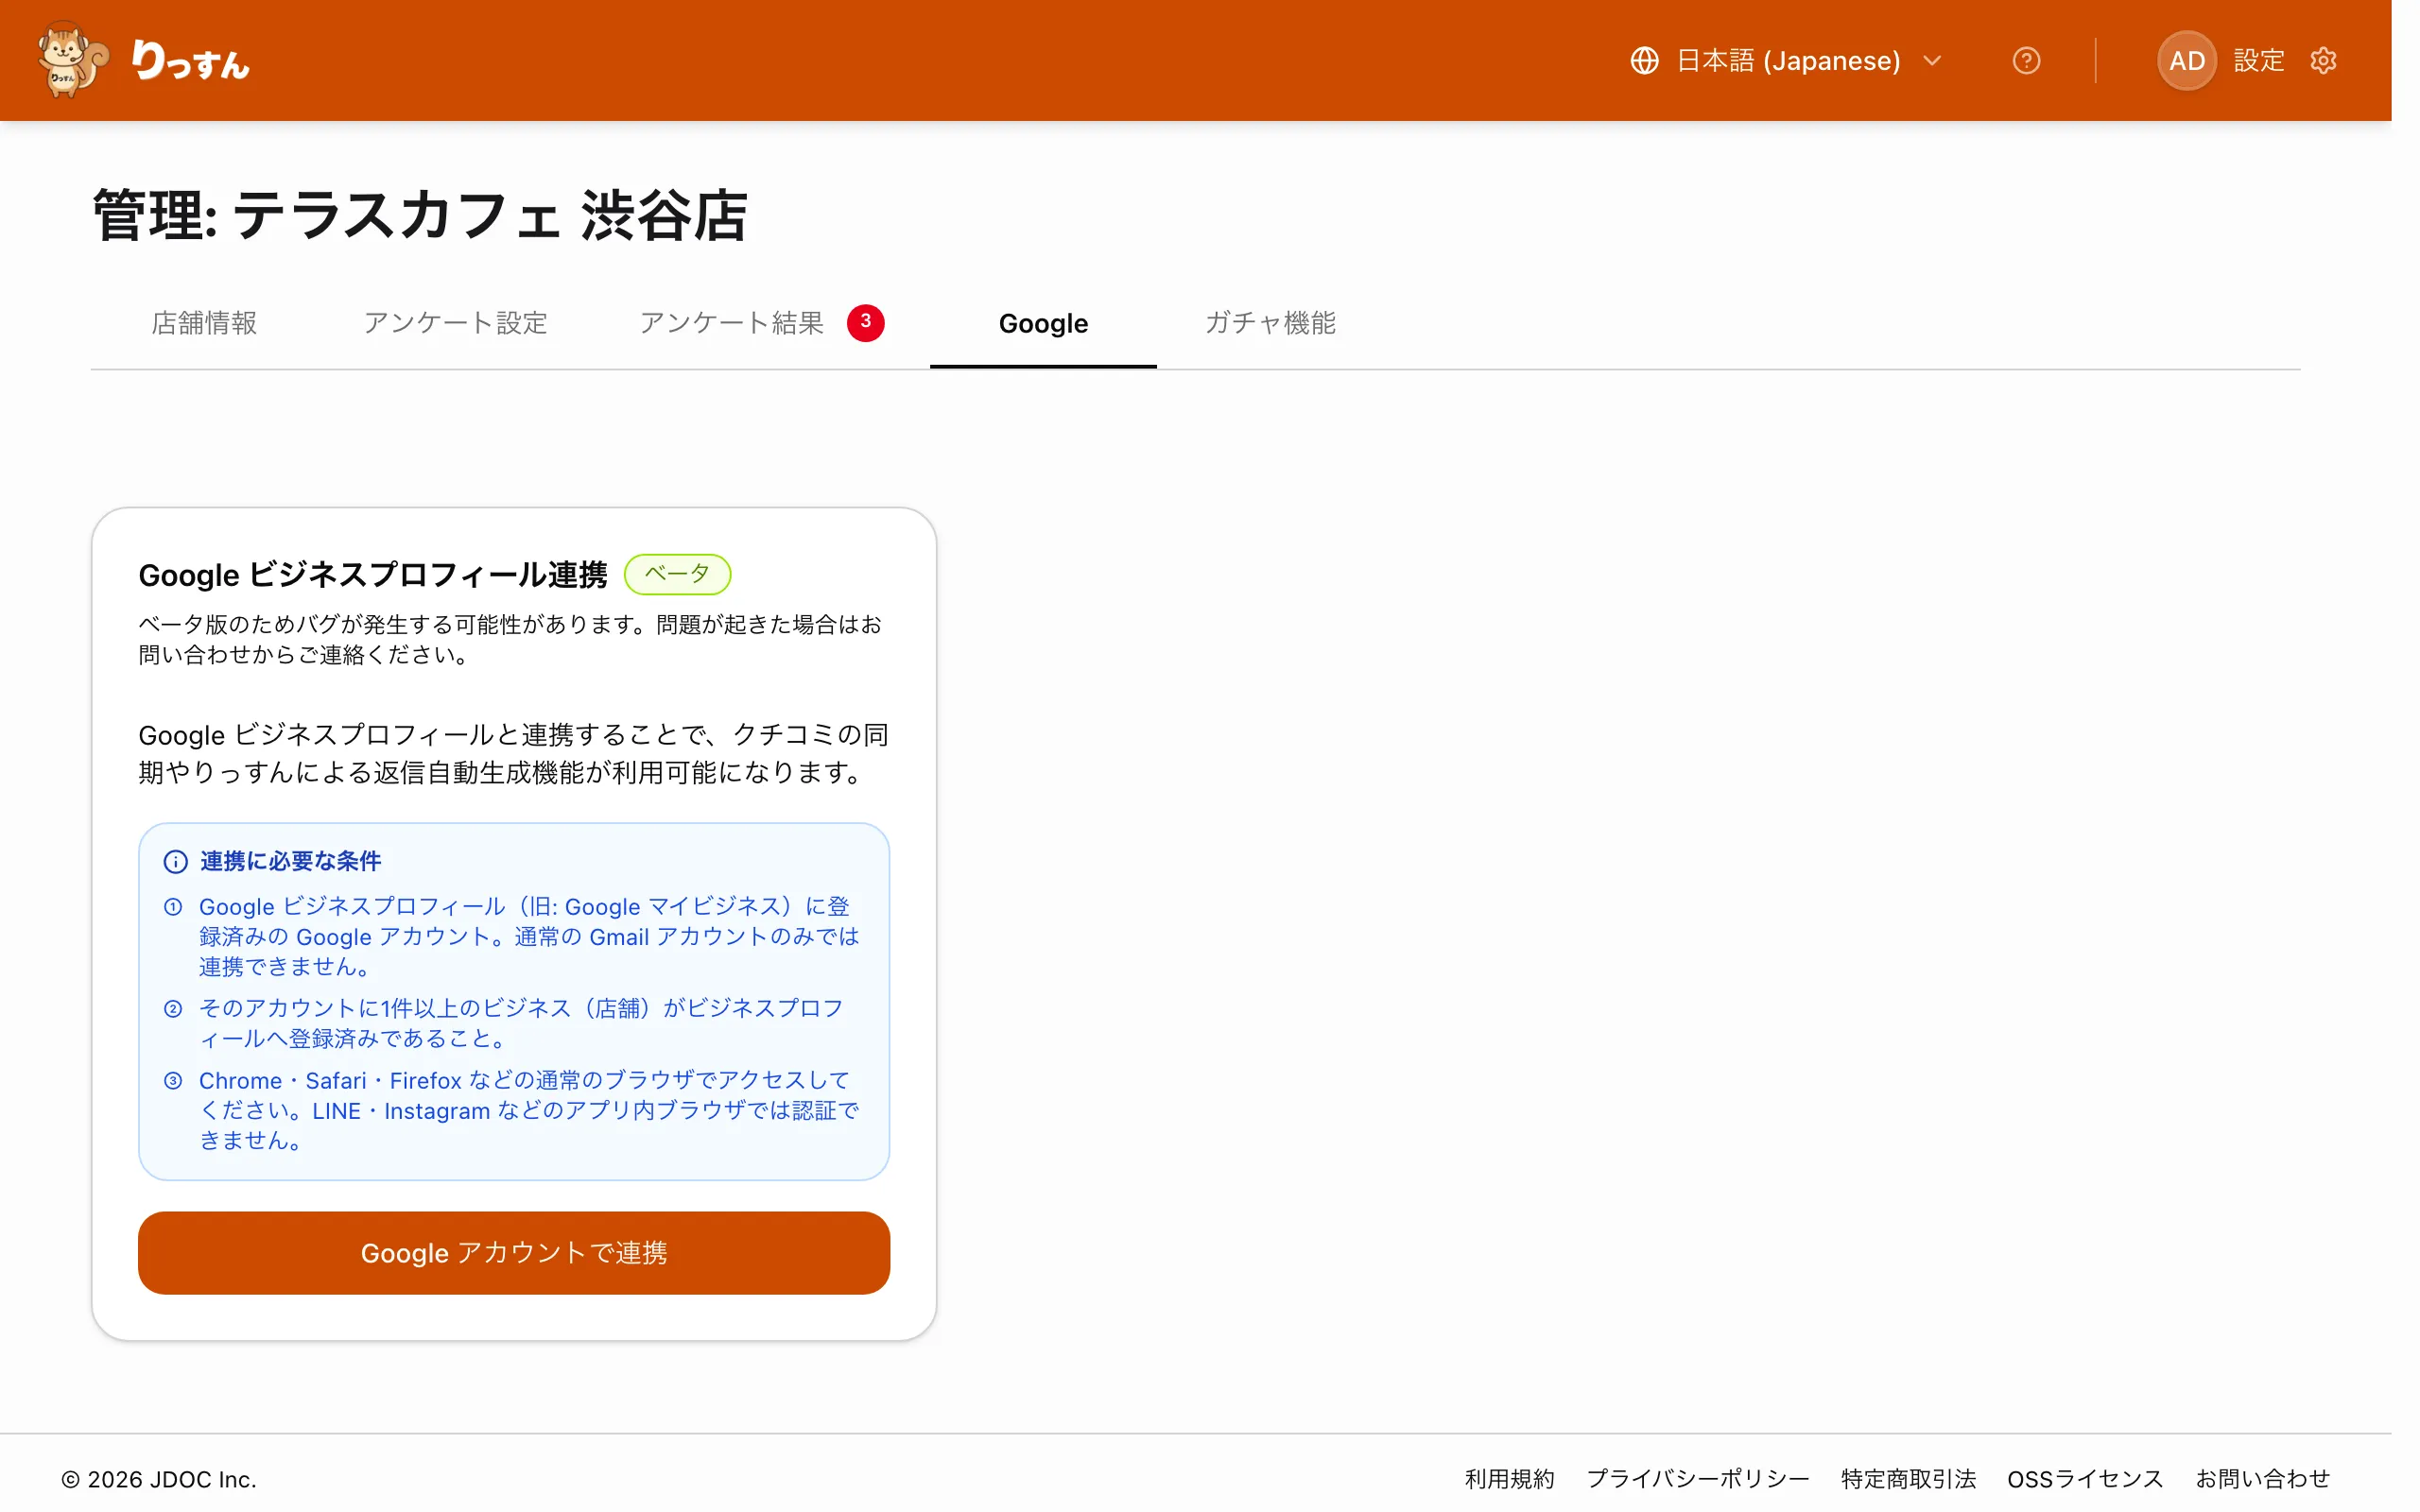Screen dimensions: 2420x1512
Task: Click the 設定 text link in header
Action: (2258, 61)
